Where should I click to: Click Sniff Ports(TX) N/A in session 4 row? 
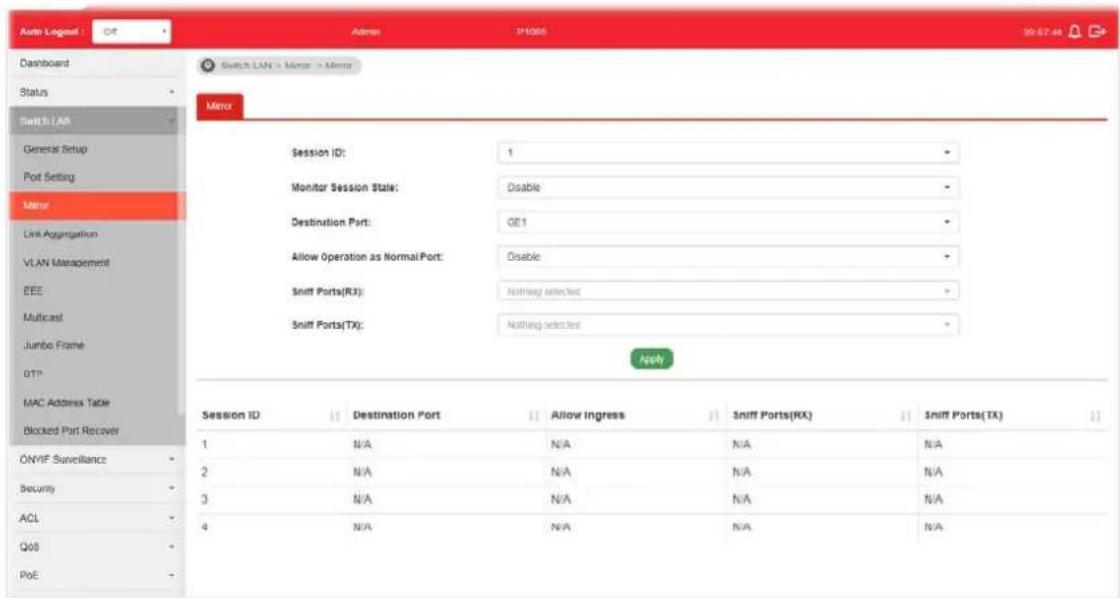point(933,527)
